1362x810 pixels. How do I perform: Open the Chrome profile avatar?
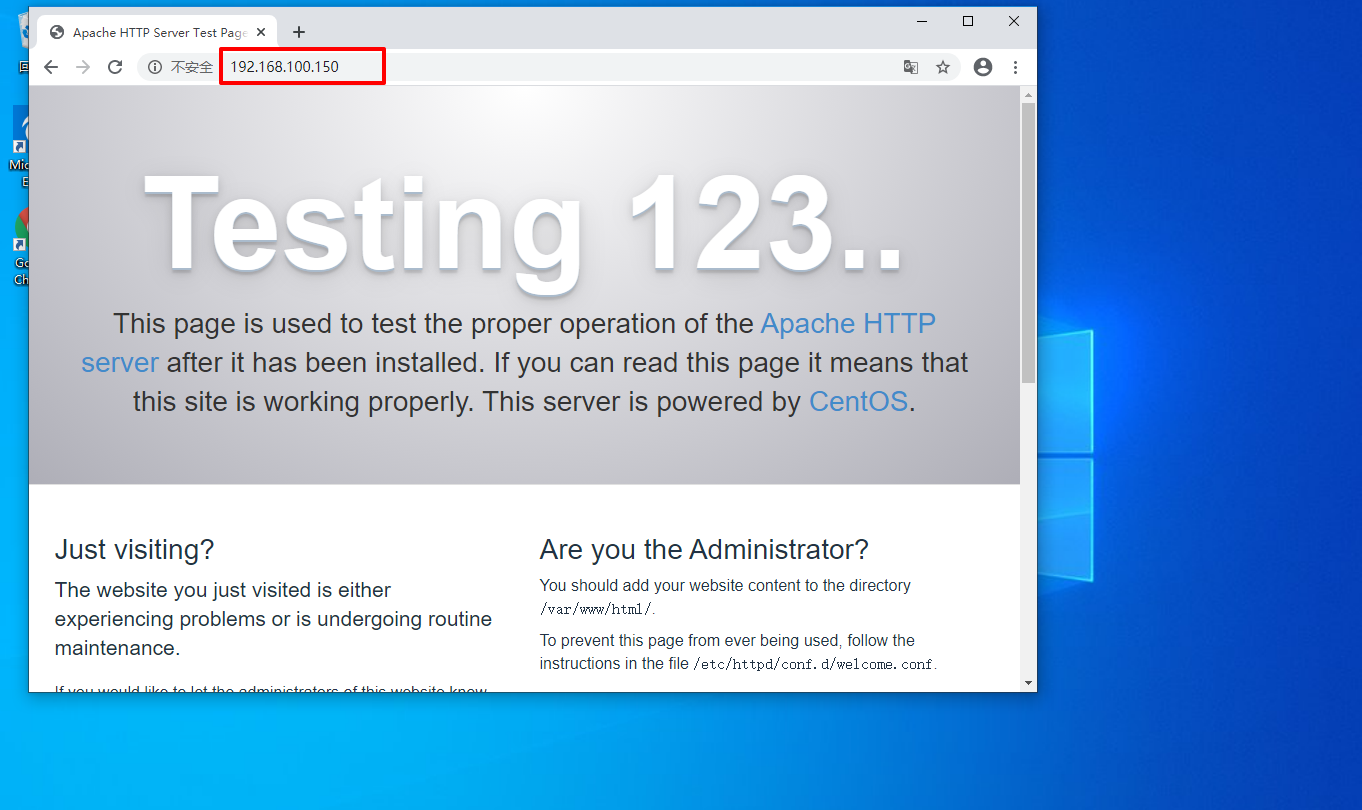pyautogui.click(x=983, y=67)
